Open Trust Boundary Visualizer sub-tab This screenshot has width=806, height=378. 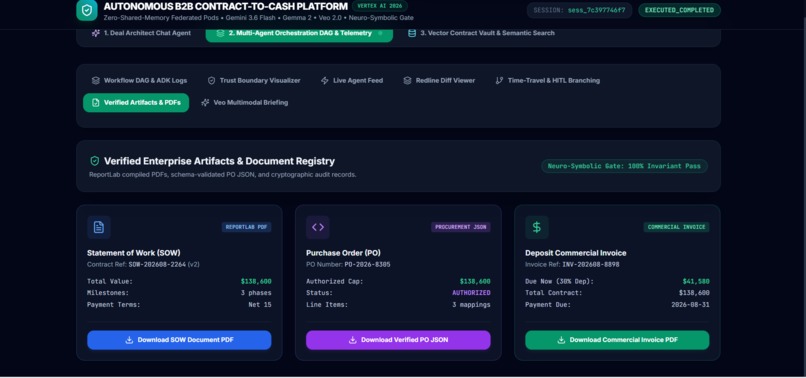tap(254, 81)
